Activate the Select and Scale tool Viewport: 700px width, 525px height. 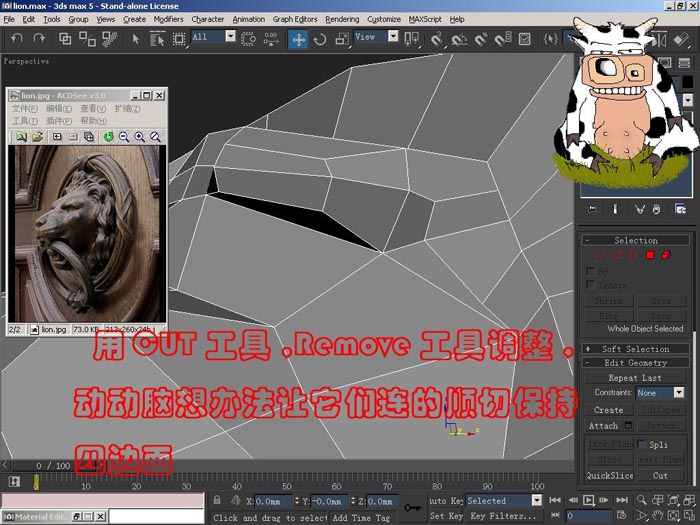[342, 39]
